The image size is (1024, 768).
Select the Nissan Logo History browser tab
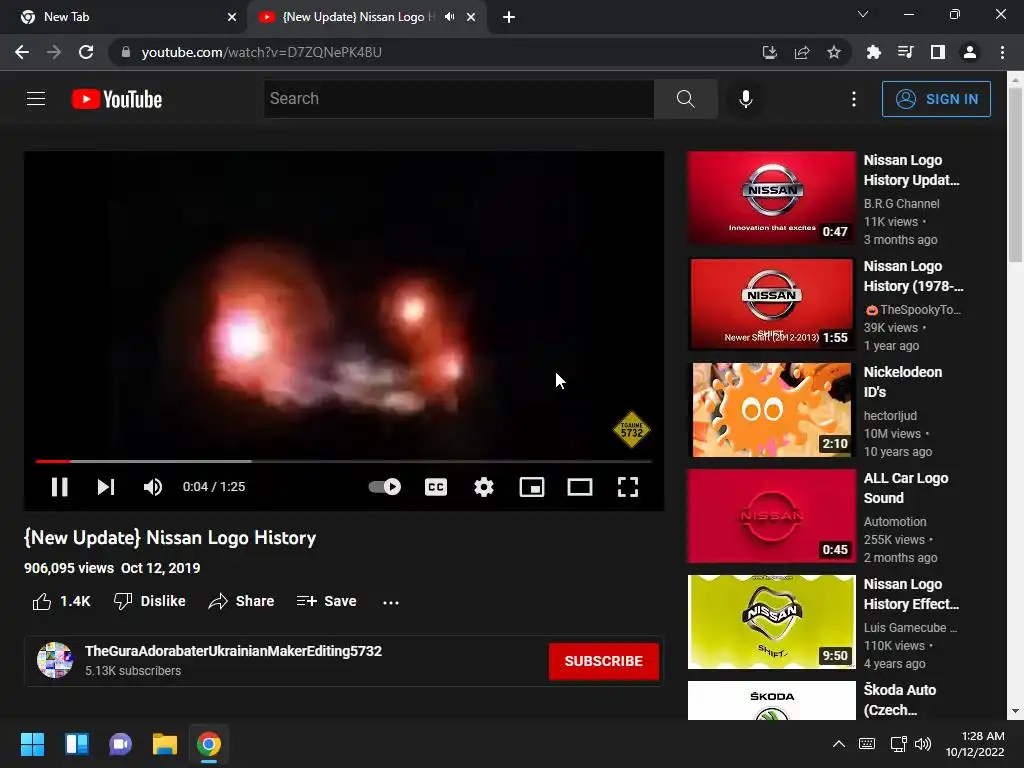coord(359,17)
